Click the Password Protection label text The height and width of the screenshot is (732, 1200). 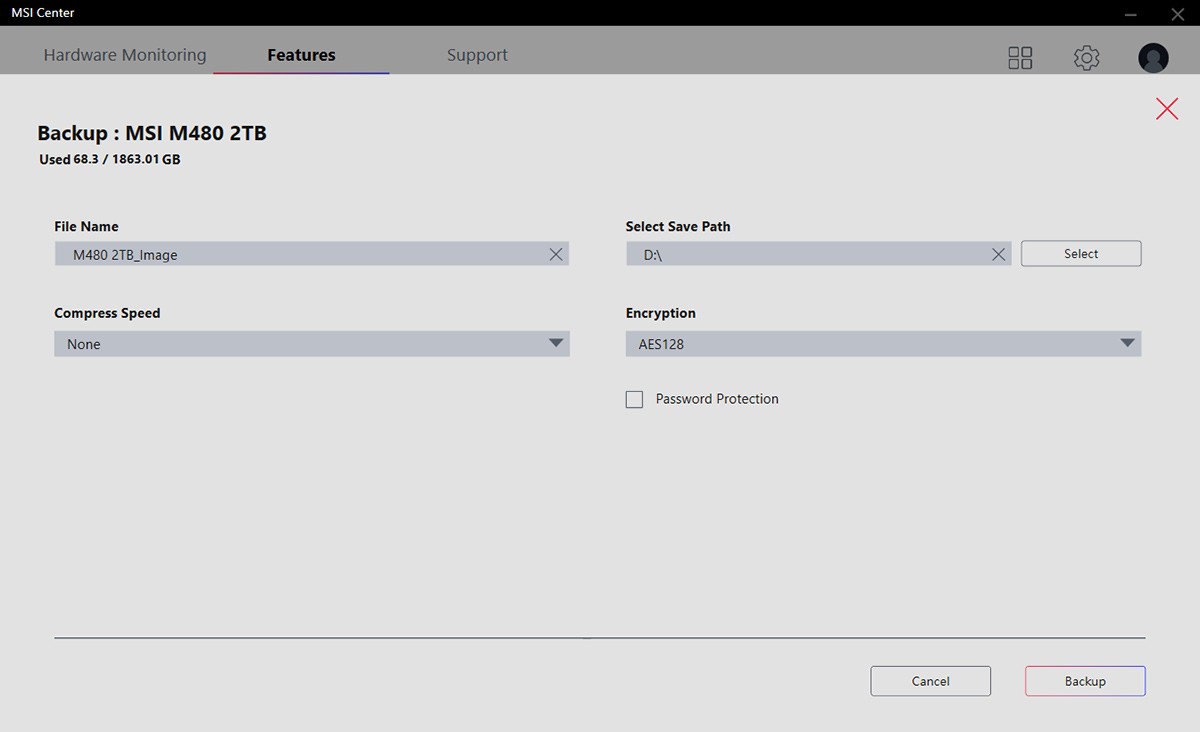(717, 399)
